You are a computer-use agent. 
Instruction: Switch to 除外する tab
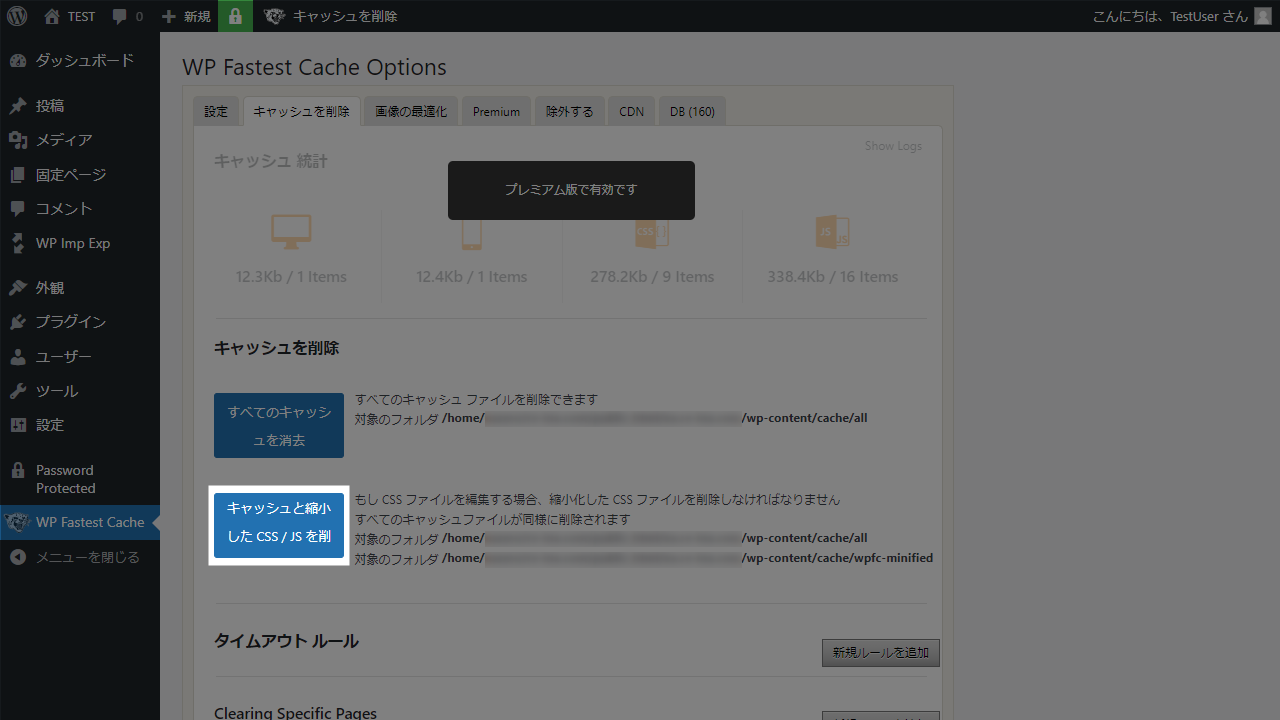click(x=569, y=111)
